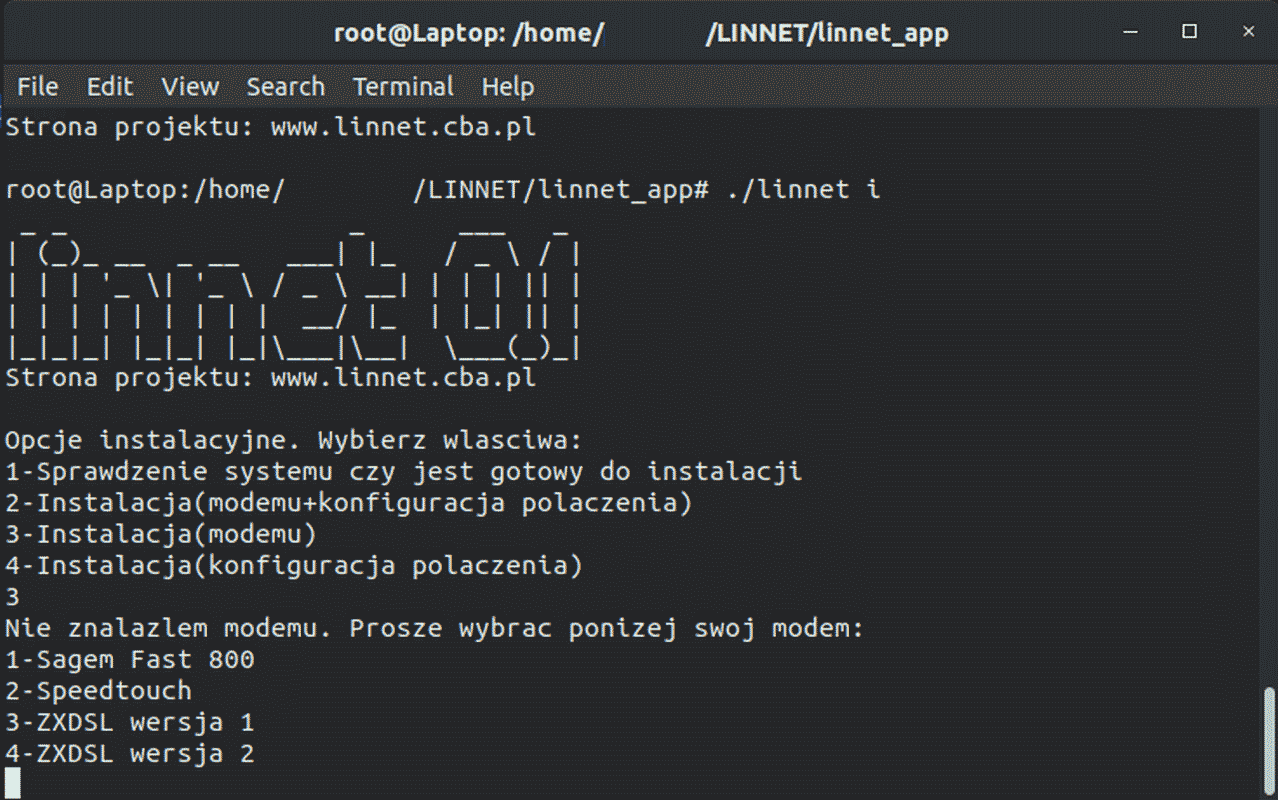
Task: Open the Edit menu
Action: [110, 87]
